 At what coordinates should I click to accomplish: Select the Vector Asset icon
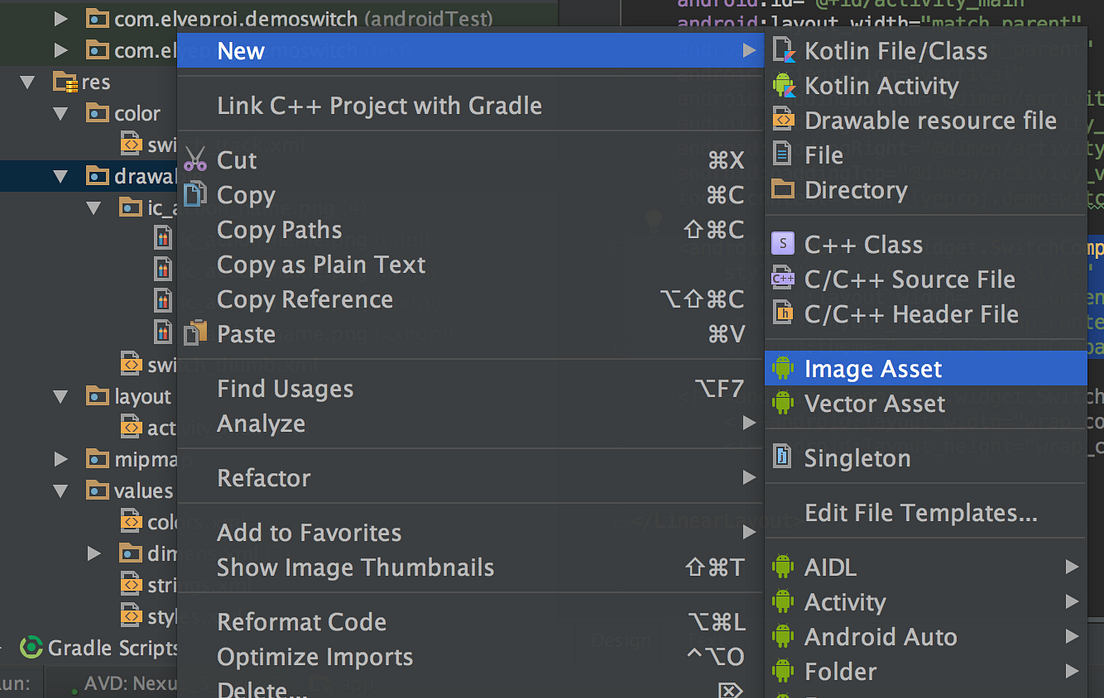[785, 403]
